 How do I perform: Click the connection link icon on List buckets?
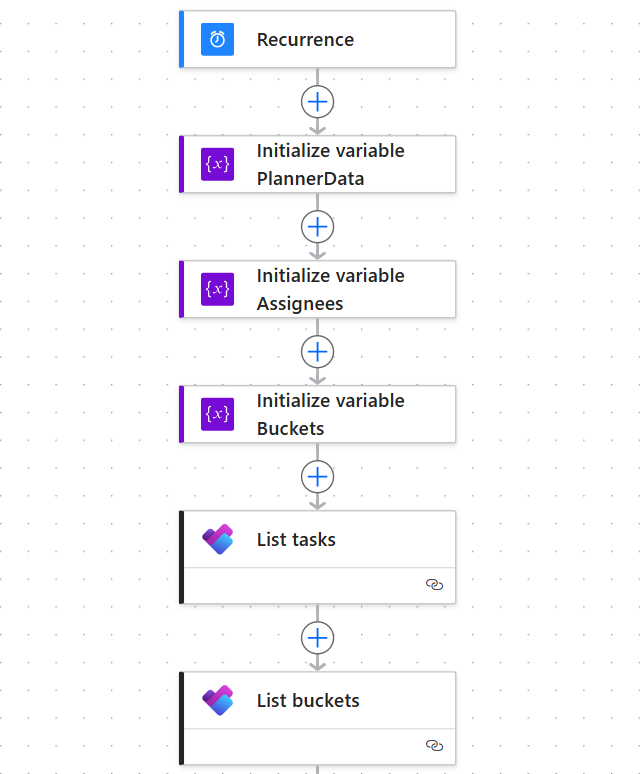tap(434, 746)
